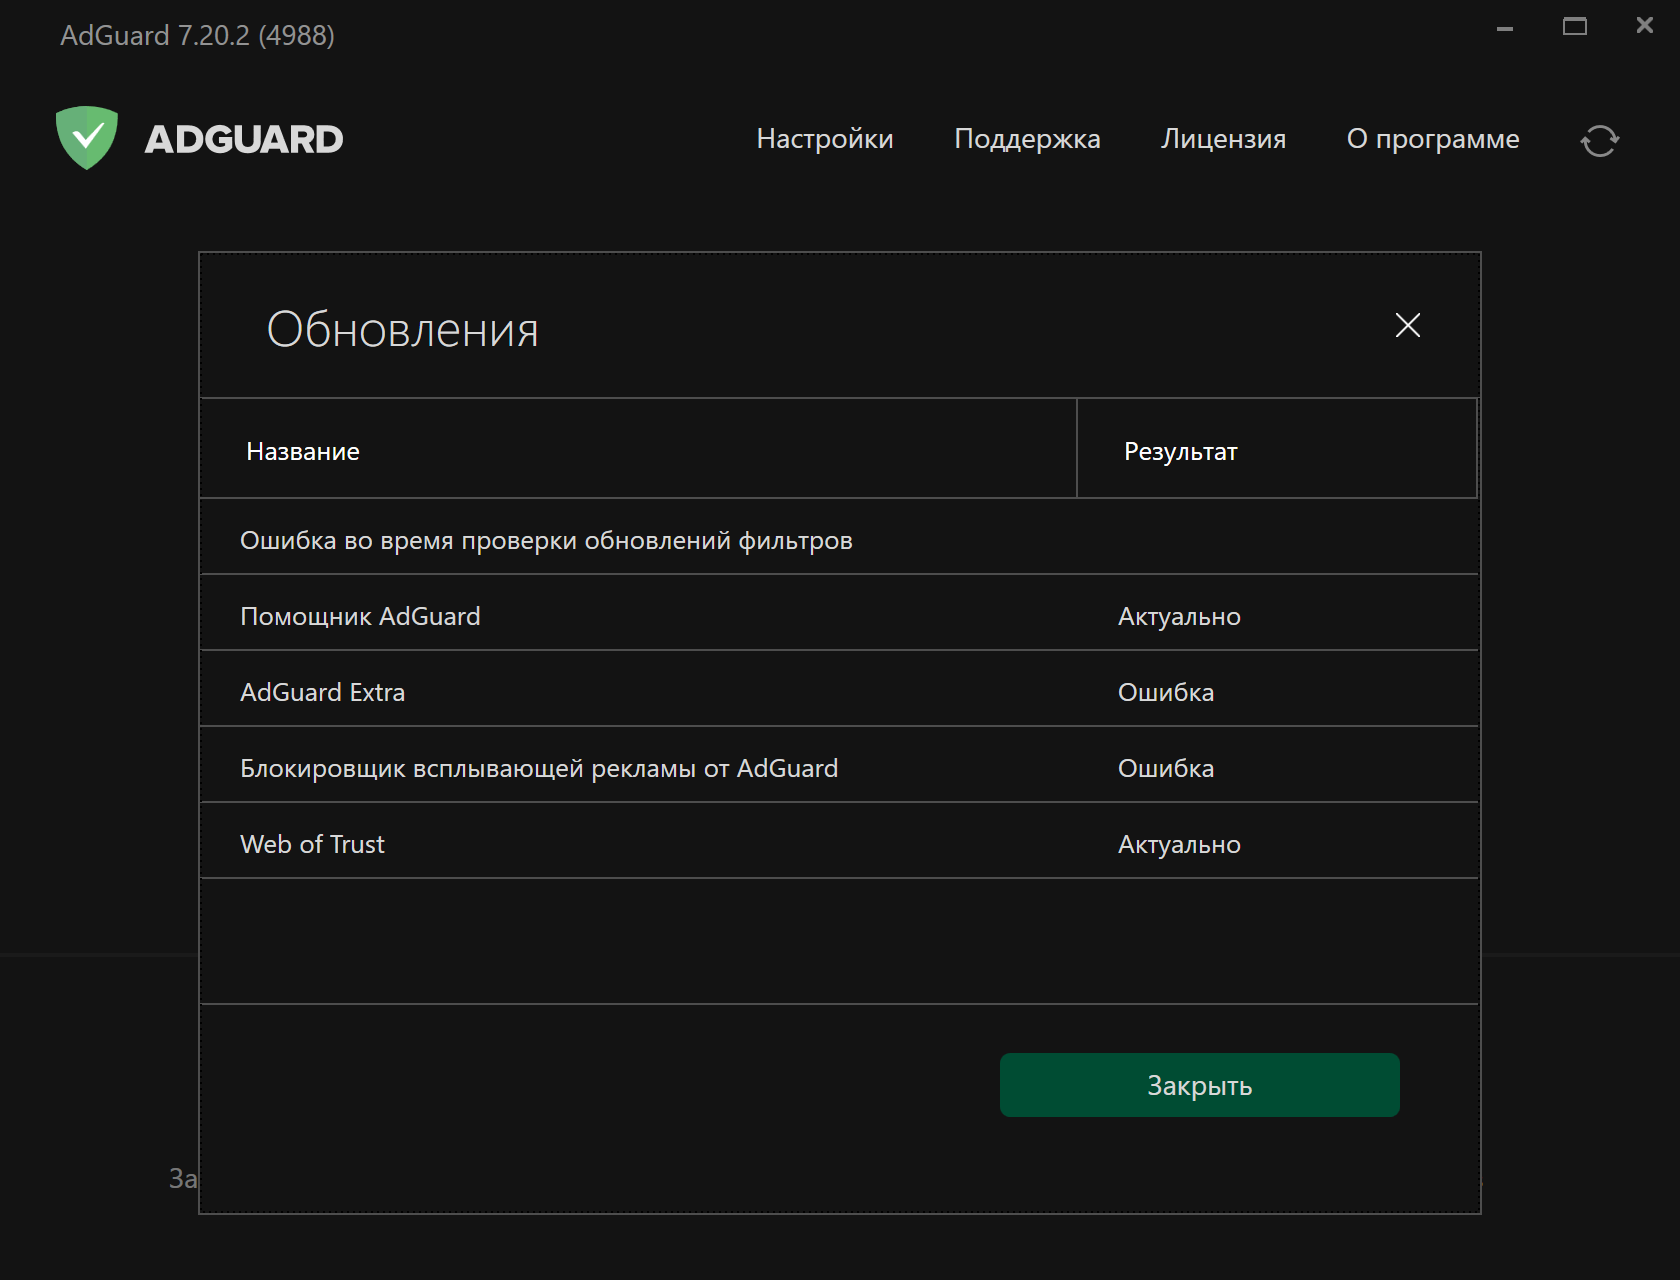Select the Помощник AdGuard row
This screenshot has height=1280, width=1680.
[x=839, y=613]
